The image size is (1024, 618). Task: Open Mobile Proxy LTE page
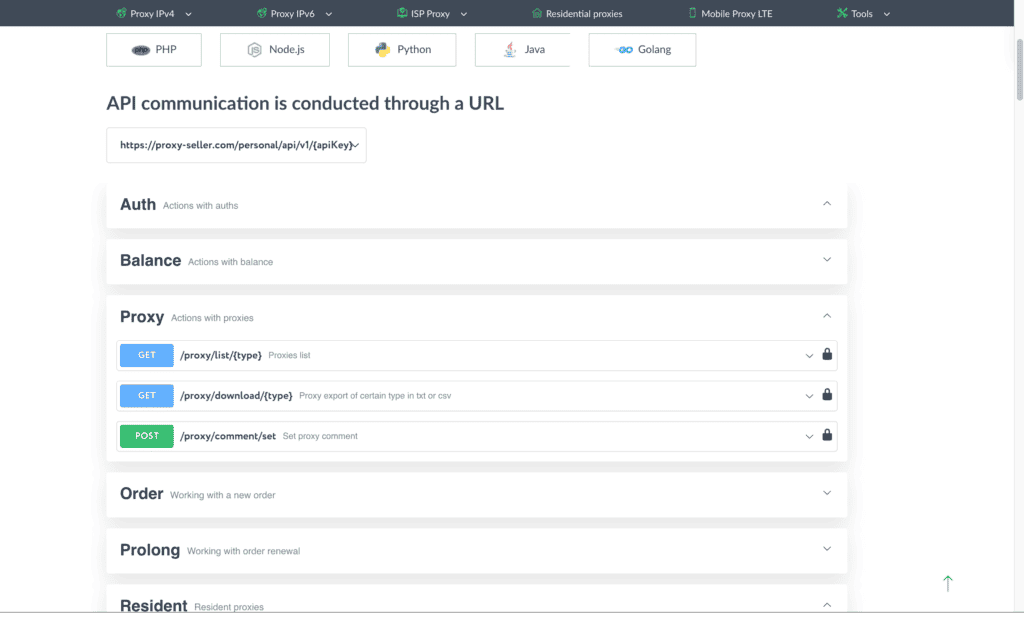(731, 14)
